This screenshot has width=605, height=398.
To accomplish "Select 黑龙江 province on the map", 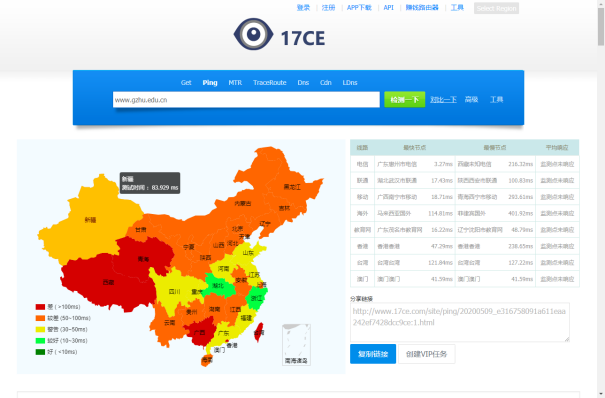I will [x=292, y=187].
